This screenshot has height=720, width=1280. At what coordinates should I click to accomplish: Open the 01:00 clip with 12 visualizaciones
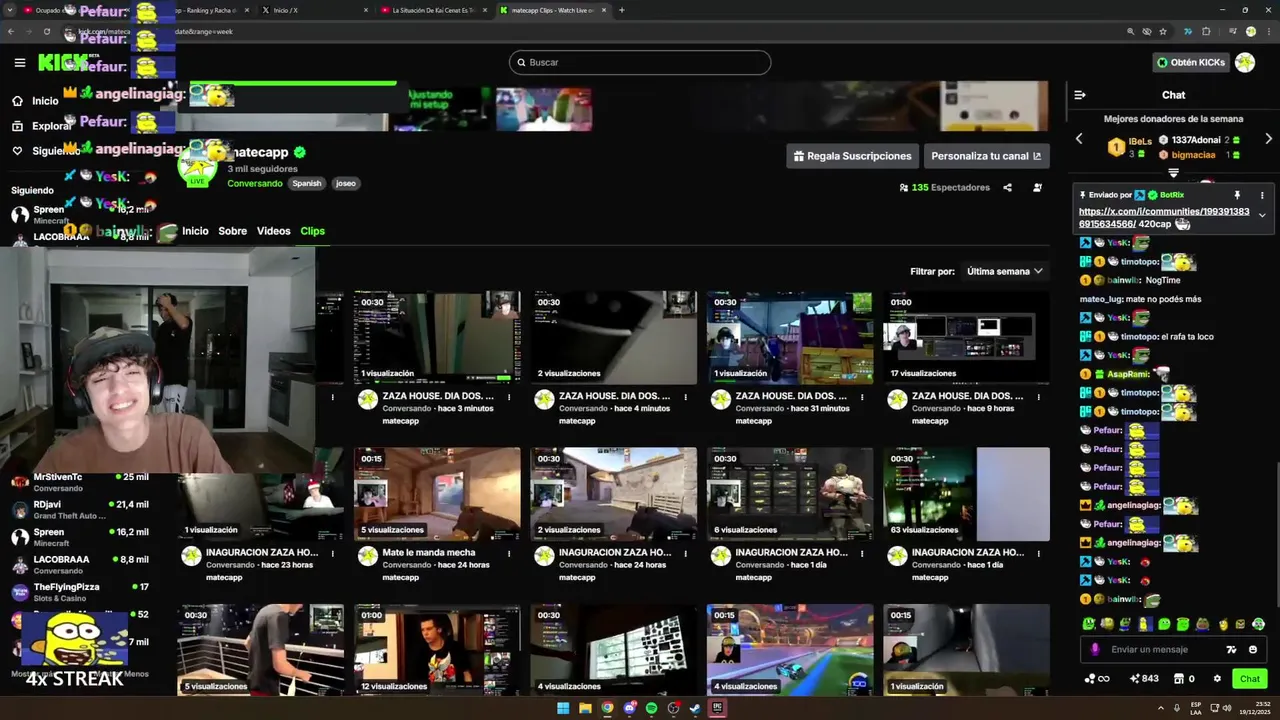[437, 650]
